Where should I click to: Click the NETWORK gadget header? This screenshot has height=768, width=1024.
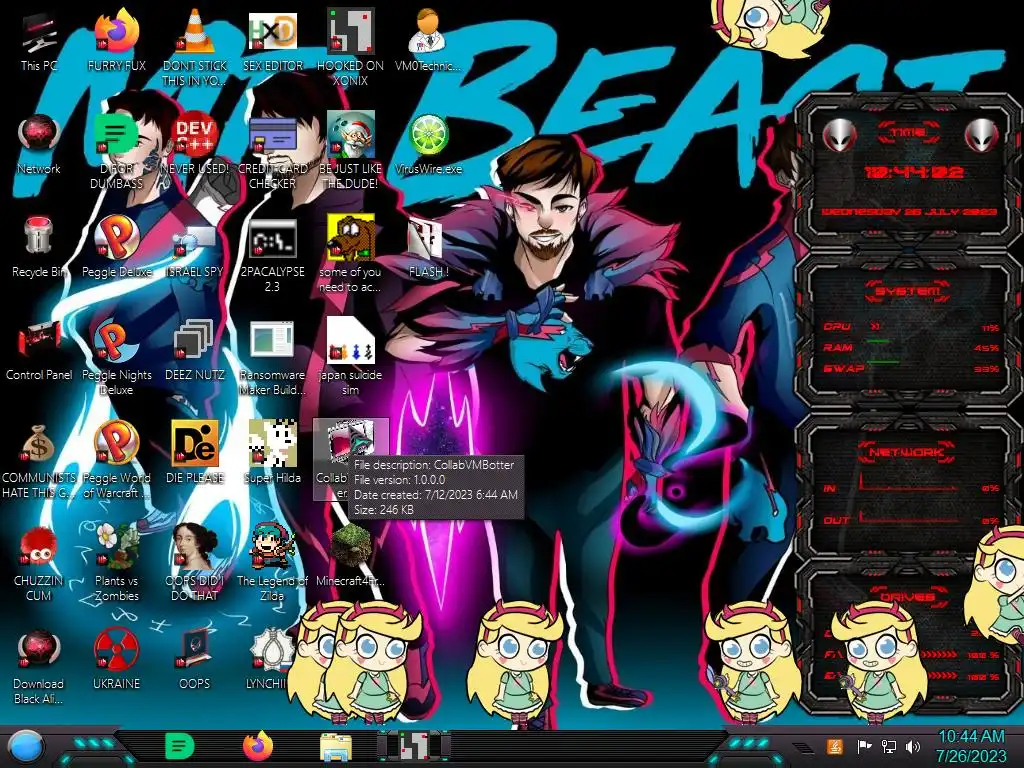(x=906, y=451)
